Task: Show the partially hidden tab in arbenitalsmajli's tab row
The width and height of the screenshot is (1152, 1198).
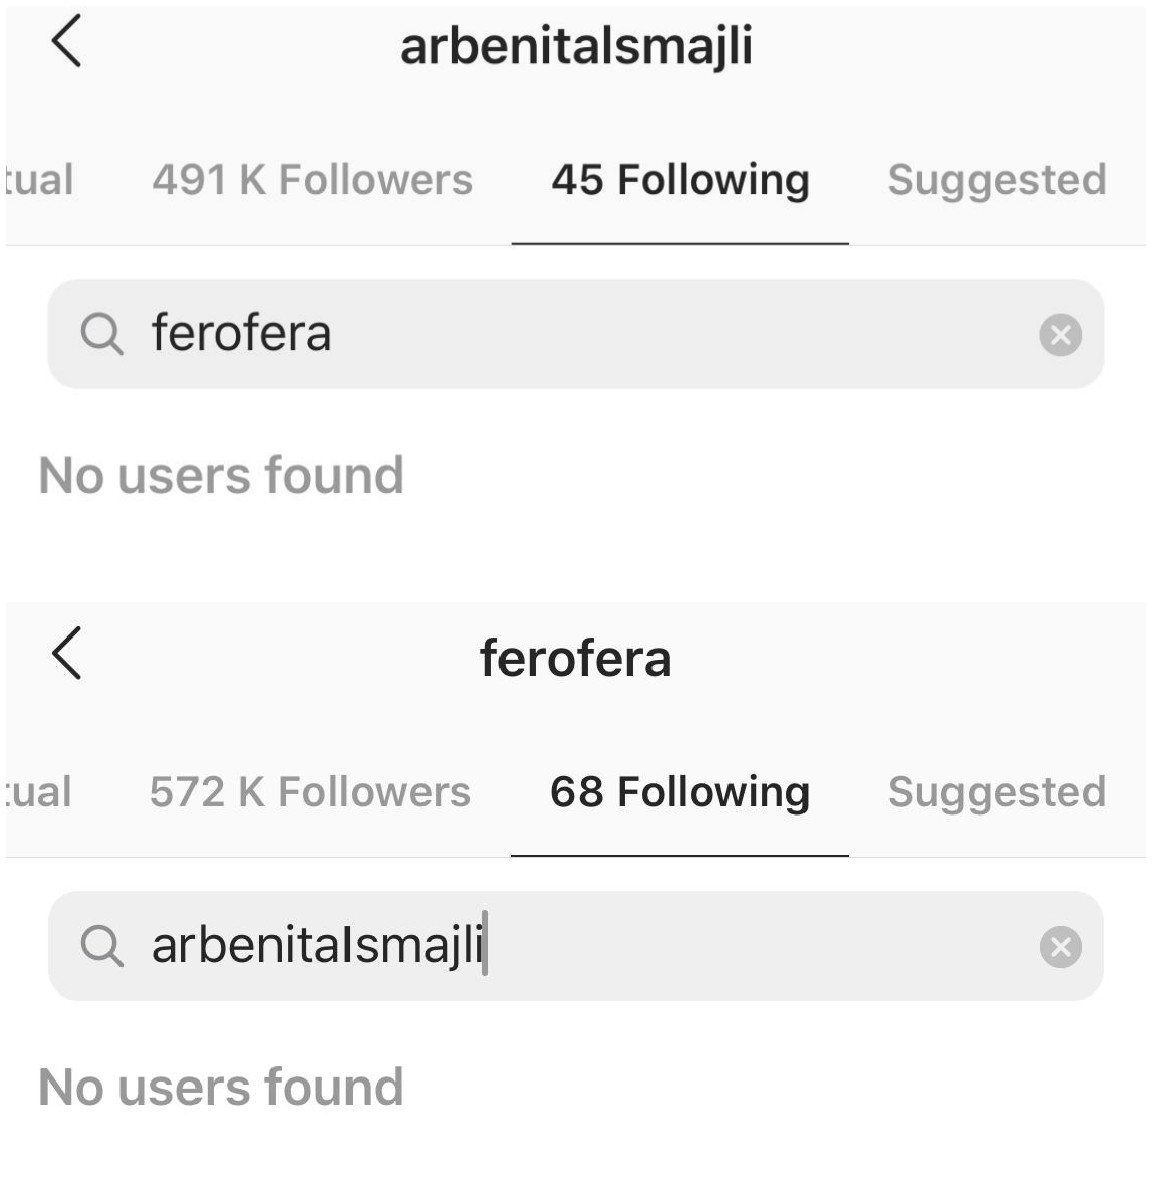Action: [x=39, y=180]
